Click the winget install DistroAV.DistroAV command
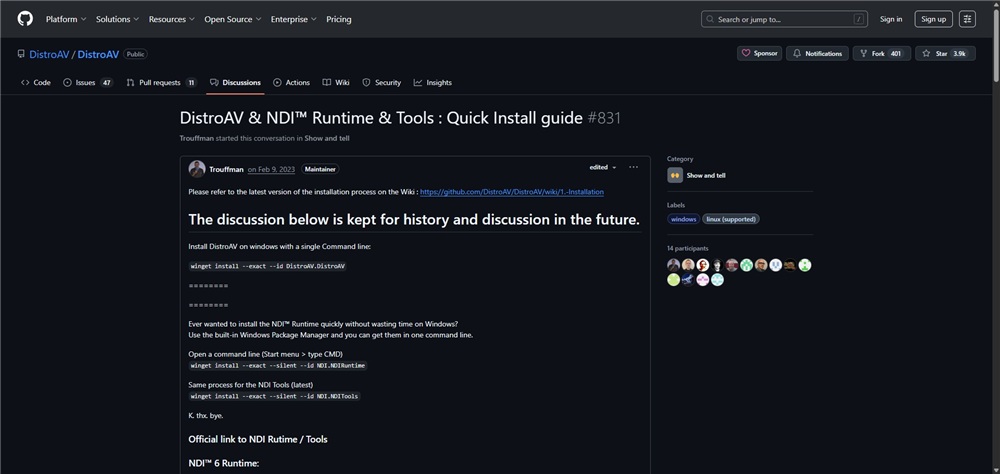The height and width of the screenshot is (474, 1000). (x=268, y=266)
